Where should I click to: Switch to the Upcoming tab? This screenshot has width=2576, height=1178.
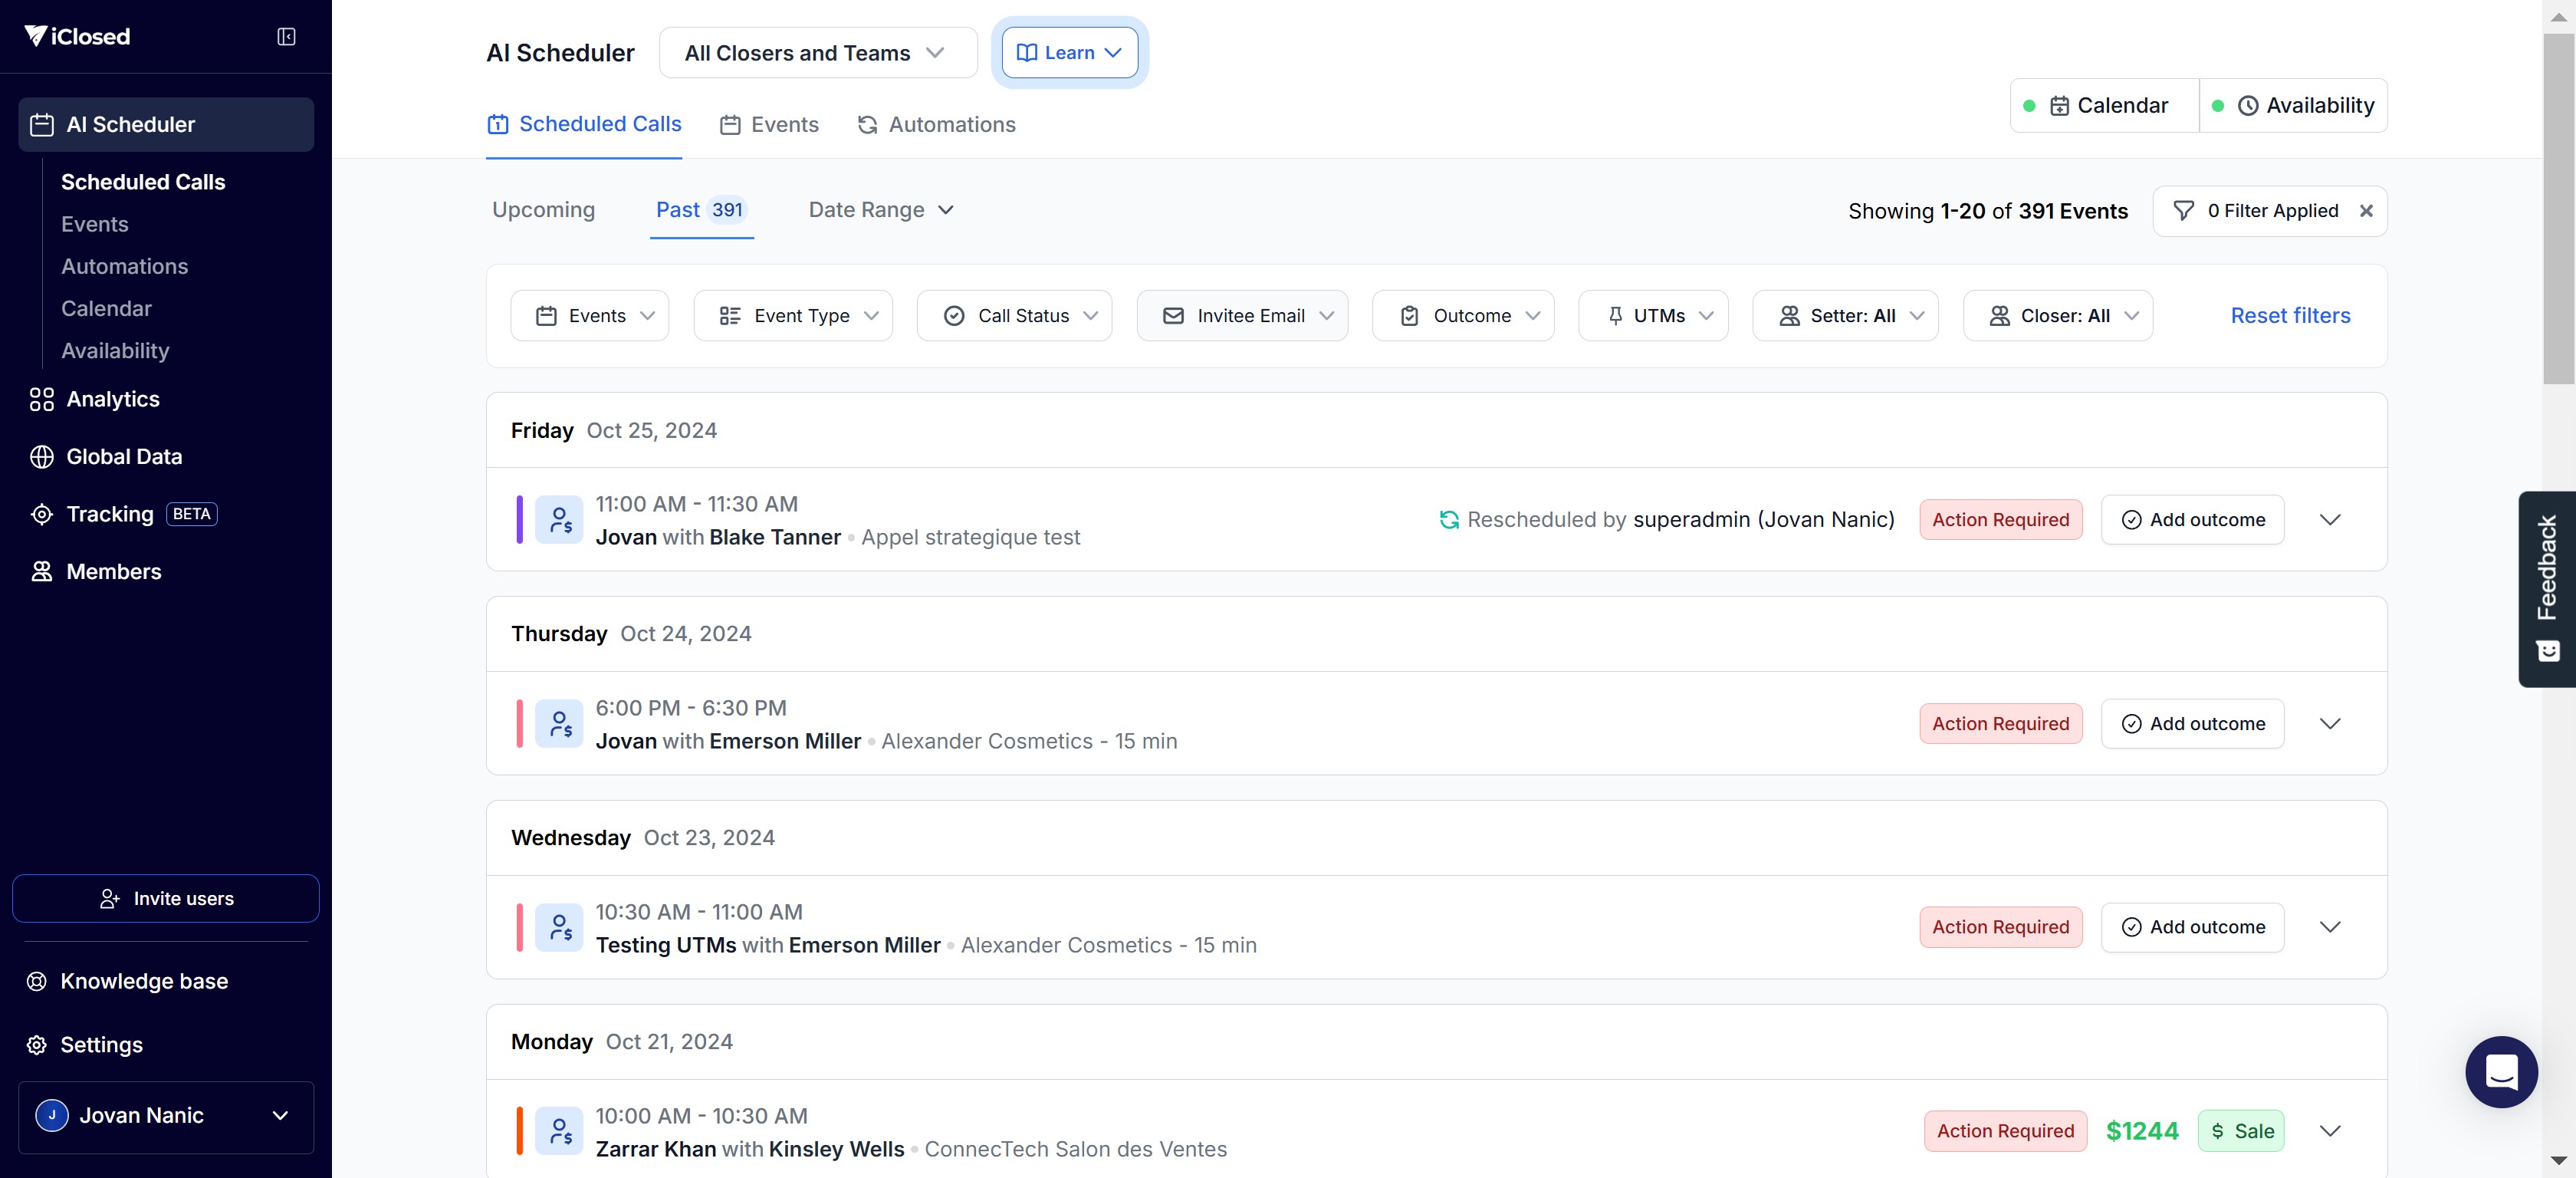pyautogui.click(x=543, y=210)
